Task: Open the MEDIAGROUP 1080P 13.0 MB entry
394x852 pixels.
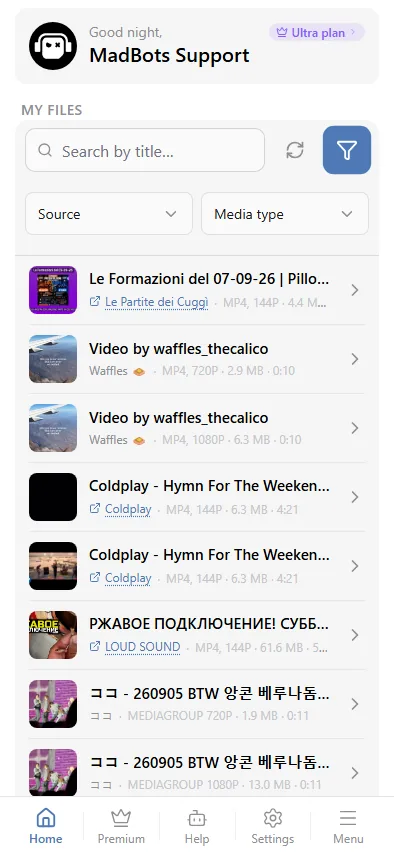Action: click(197, 773)
